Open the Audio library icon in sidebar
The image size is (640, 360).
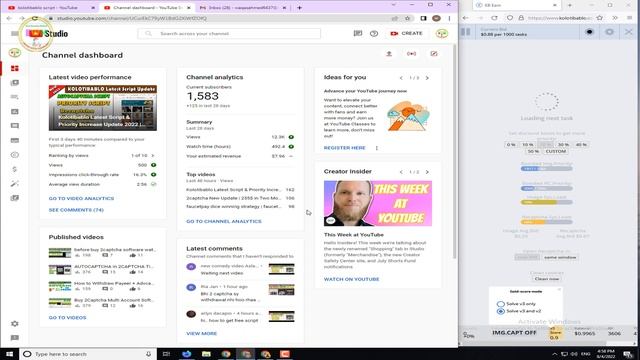[x=15, y=198]
